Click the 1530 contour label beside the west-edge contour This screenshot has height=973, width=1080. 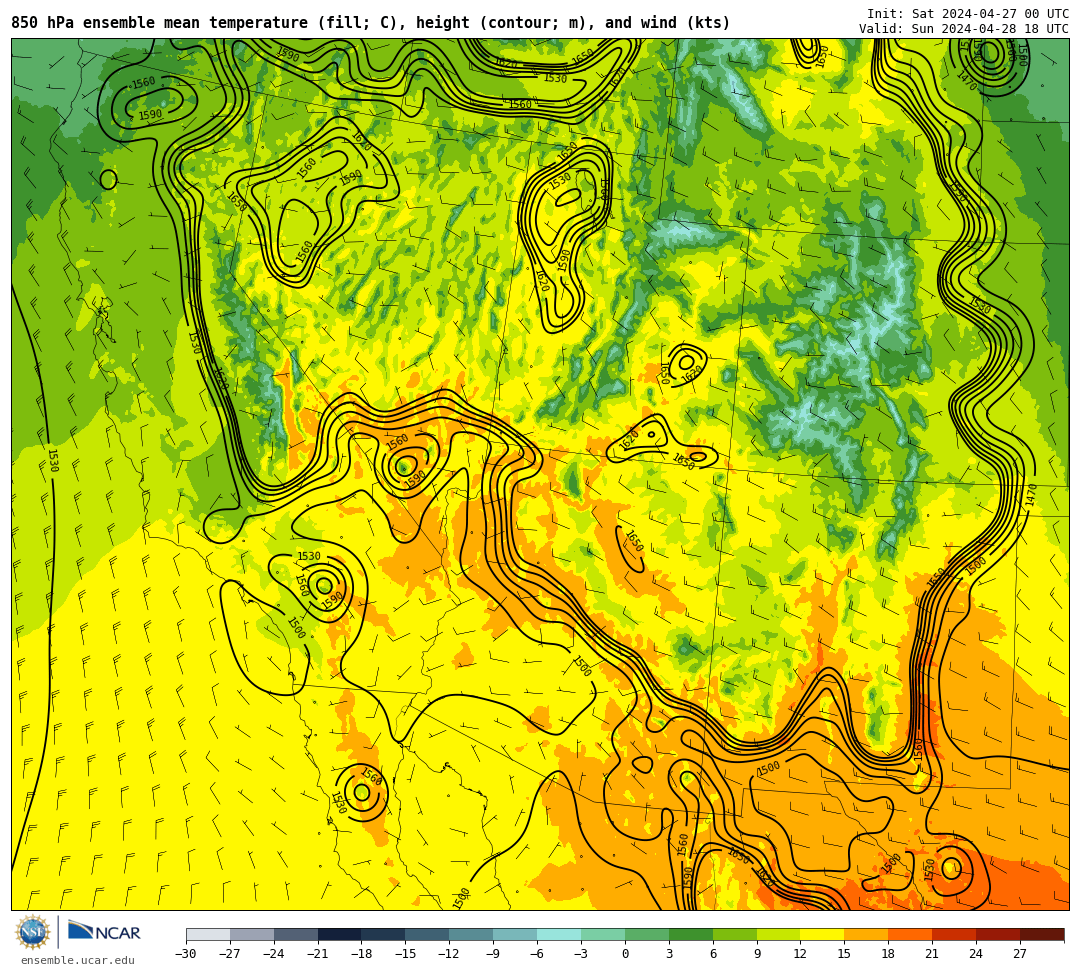click(53, 460)
